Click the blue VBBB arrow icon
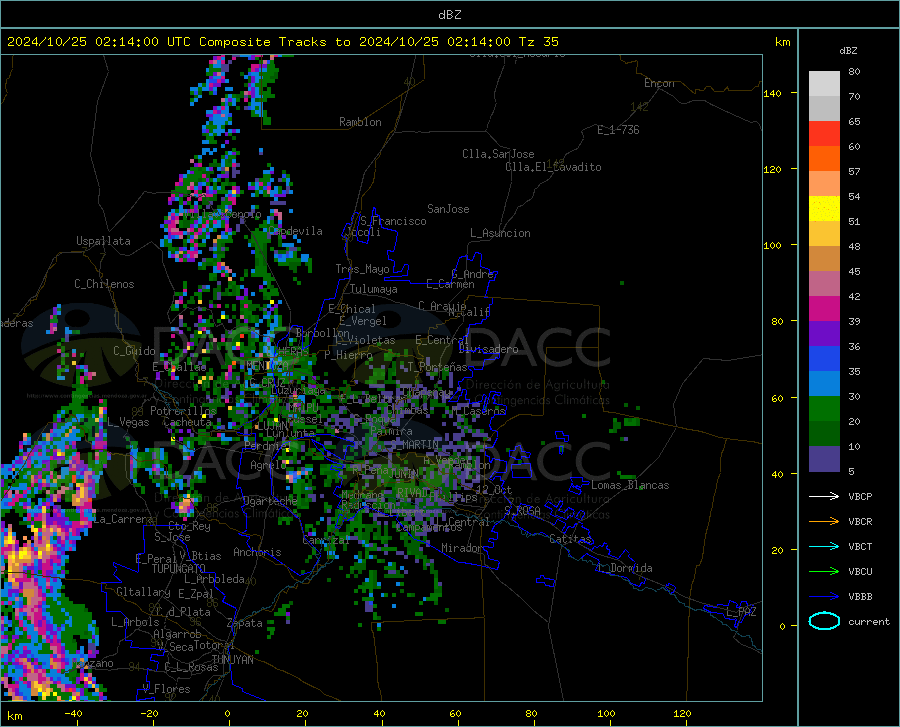The image size is (900, 727). [824, 597]
